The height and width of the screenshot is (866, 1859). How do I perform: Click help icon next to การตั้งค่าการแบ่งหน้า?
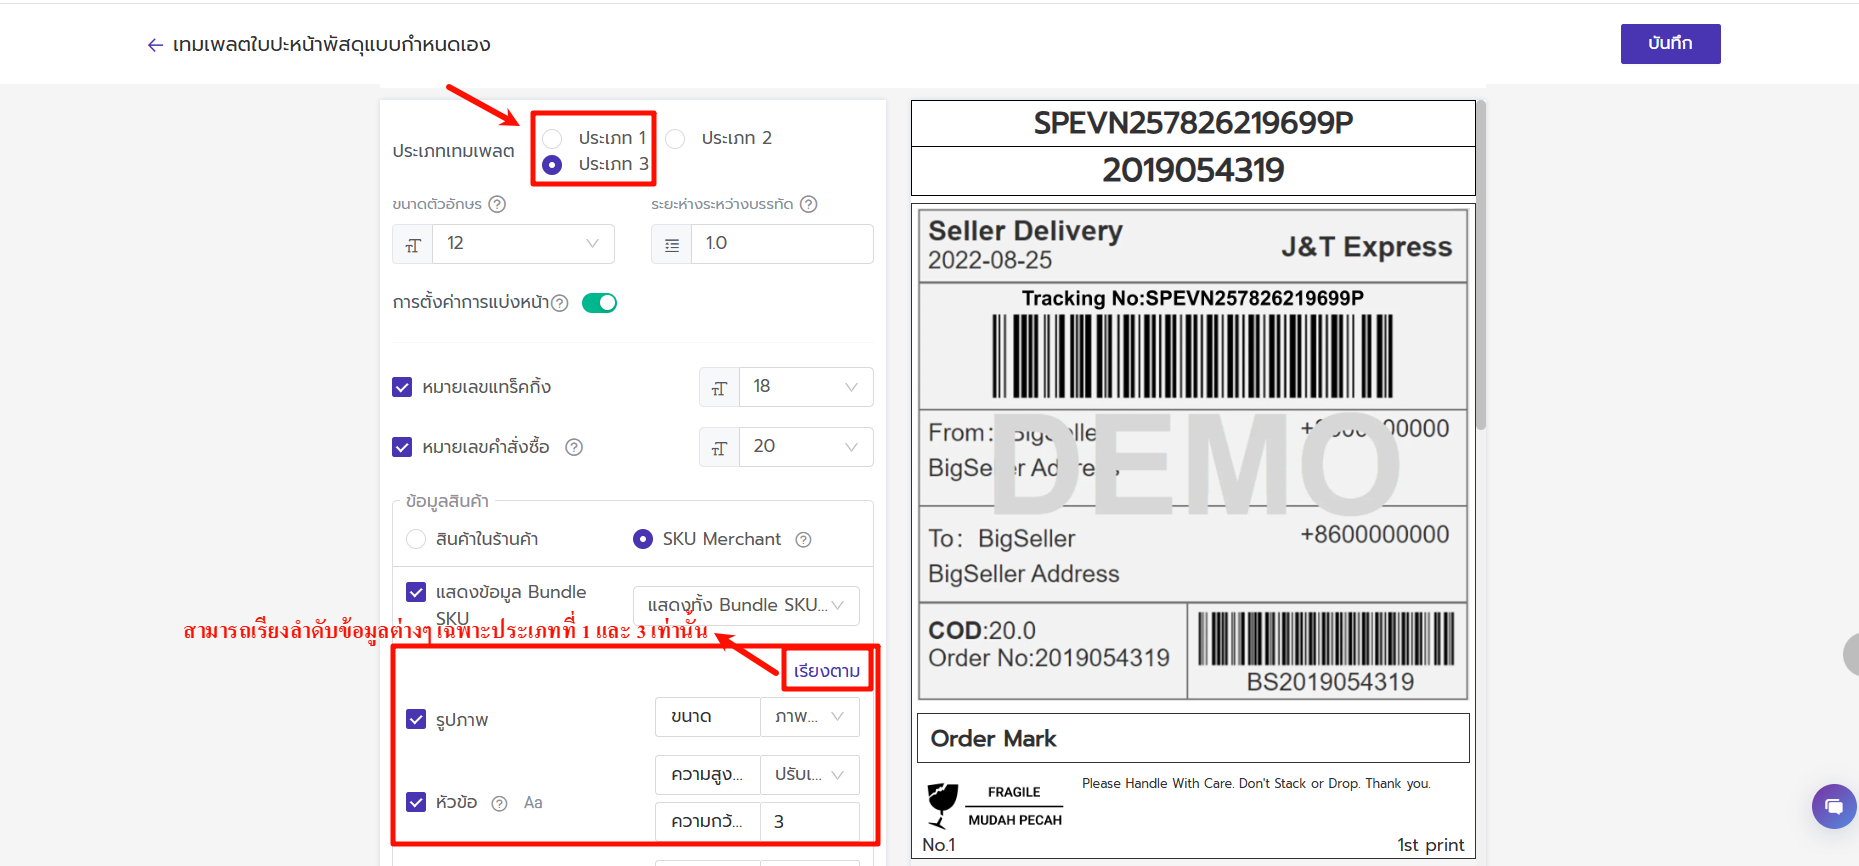(x=560, y=303)
